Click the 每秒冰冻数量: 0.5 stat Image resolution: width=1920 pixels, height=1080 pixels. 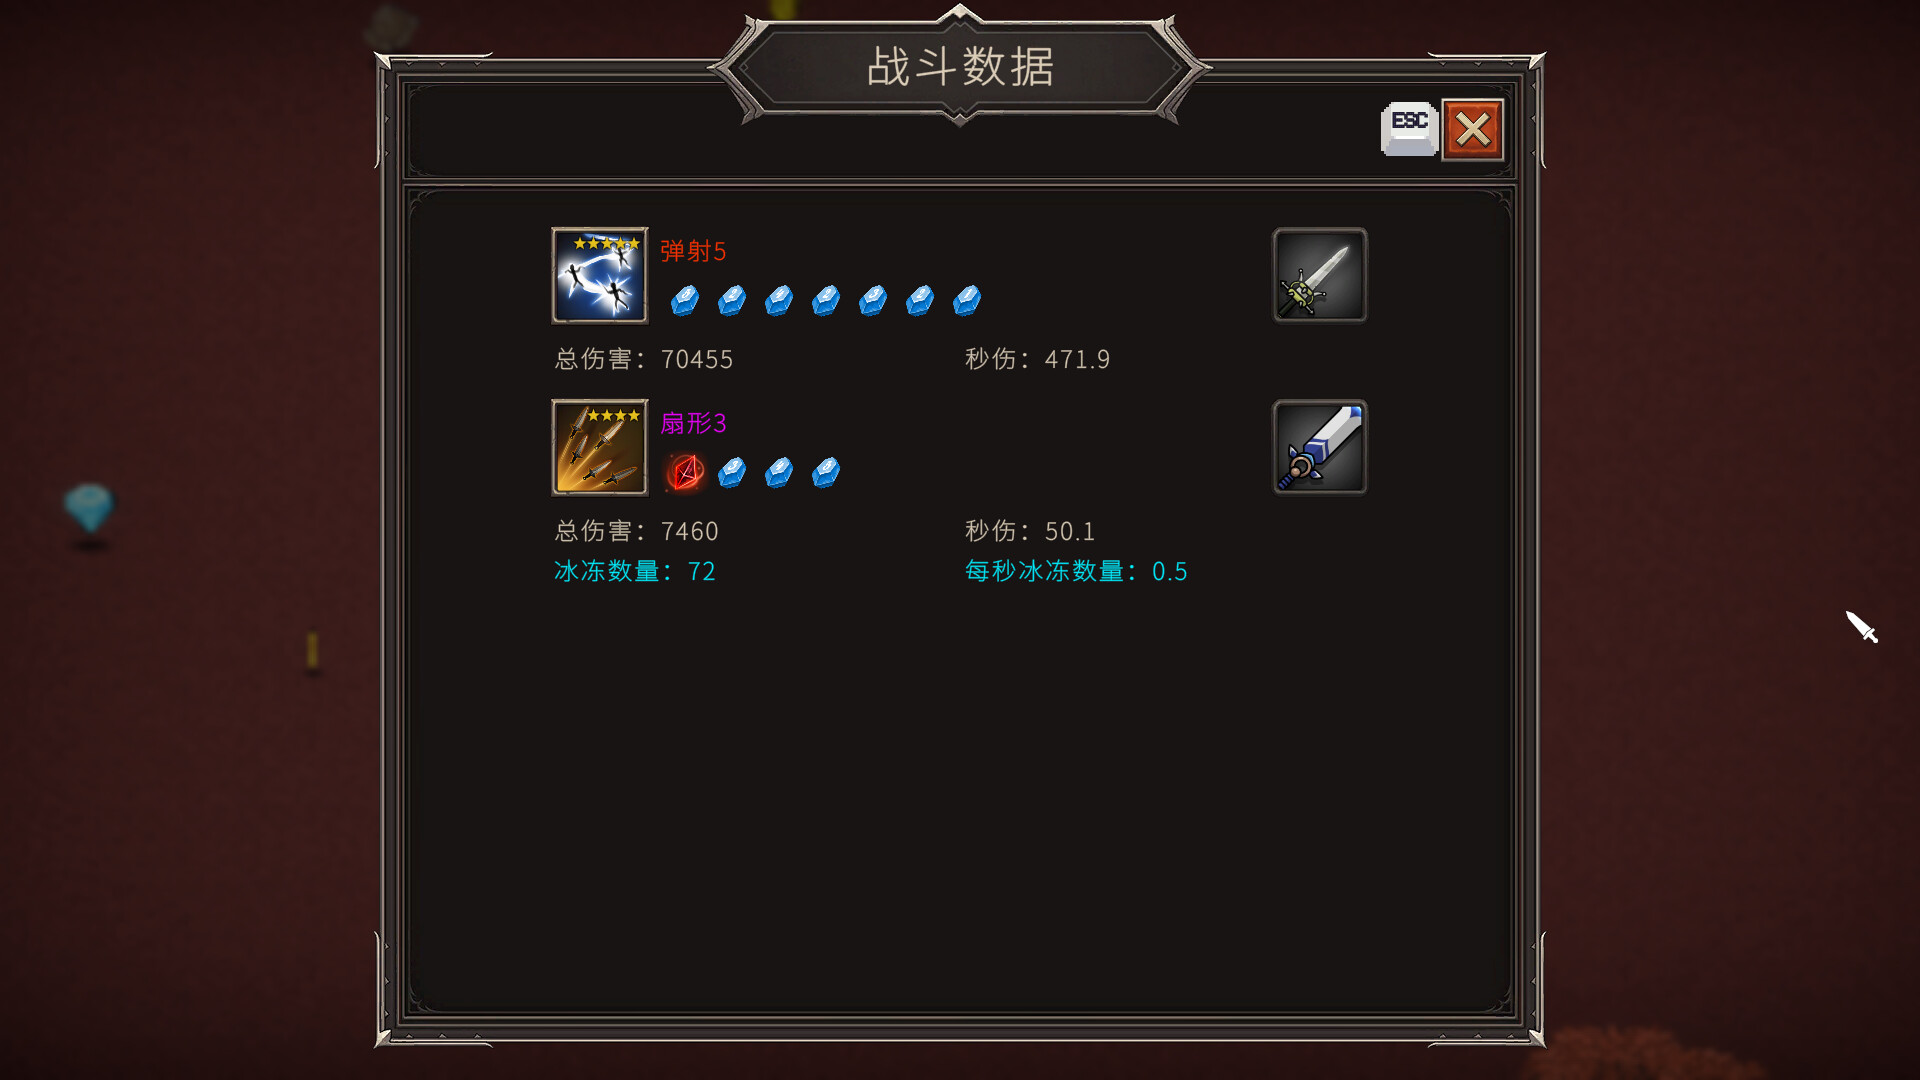1076,571
